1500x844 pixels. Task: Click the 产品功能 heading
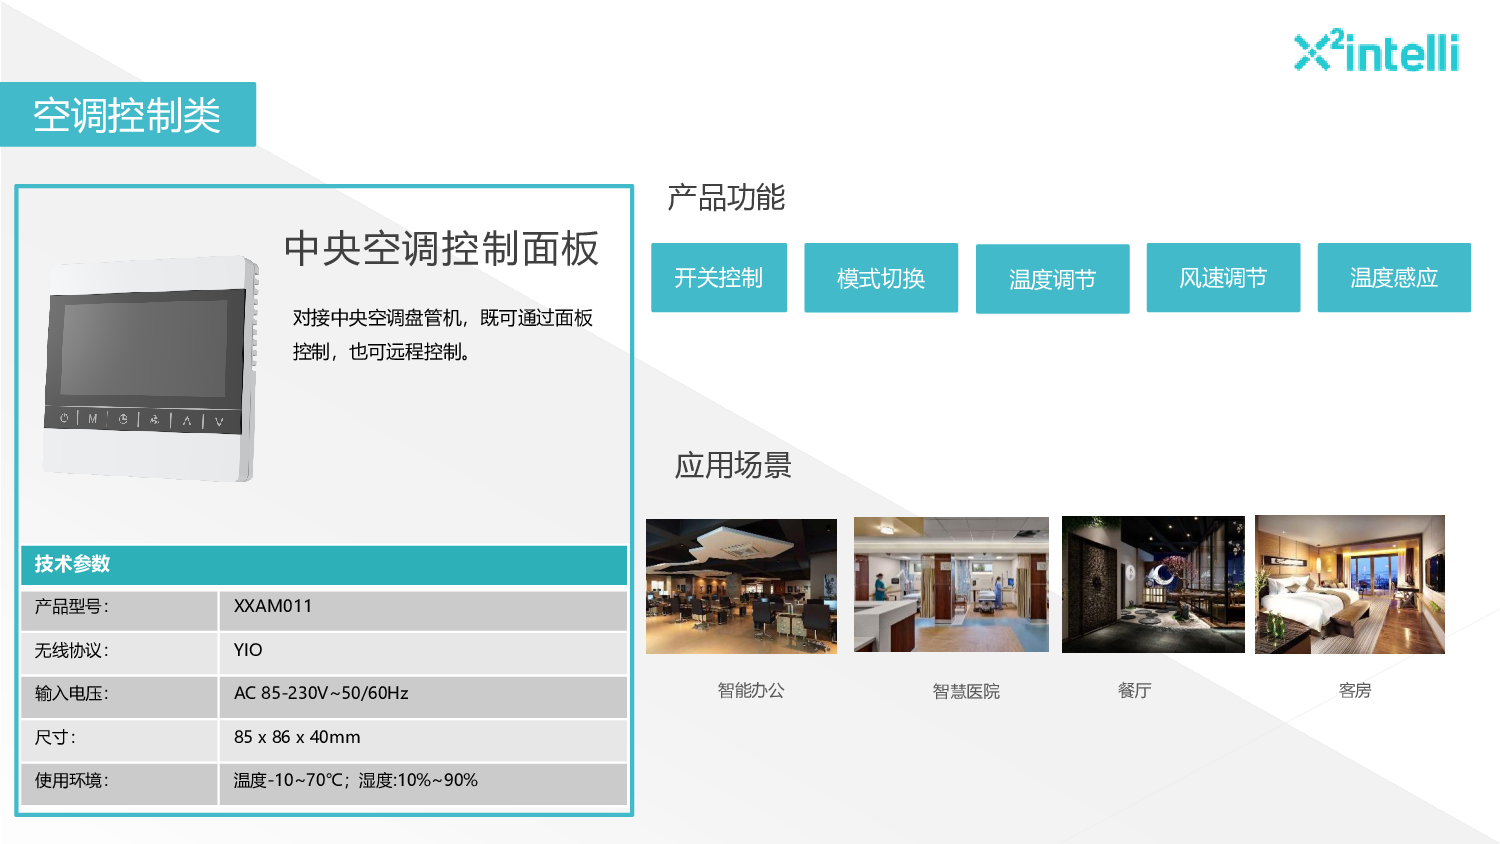(726, 198)
